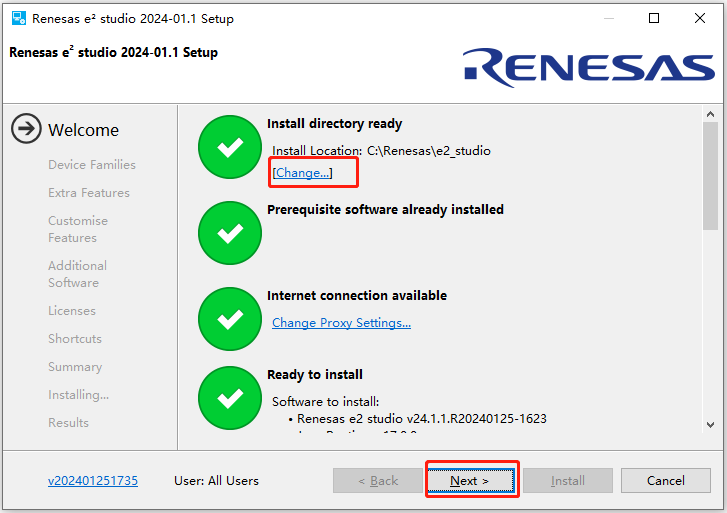The width and height of the screenshot is (727, 513).
Task: Select Summary step in sidebar
Action: coord(75,367)
